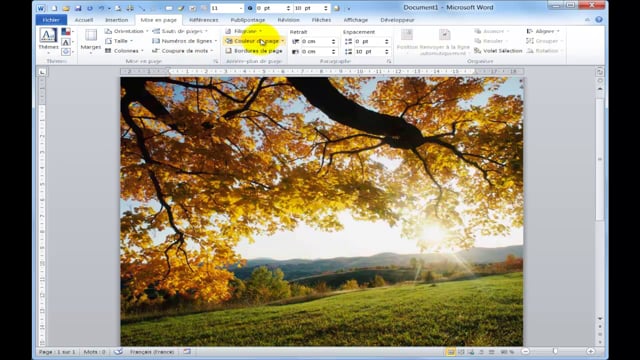Toggle ruler display icon above vertical scrollbar
This screenshot has height=360, width=640.
[600, 72]
